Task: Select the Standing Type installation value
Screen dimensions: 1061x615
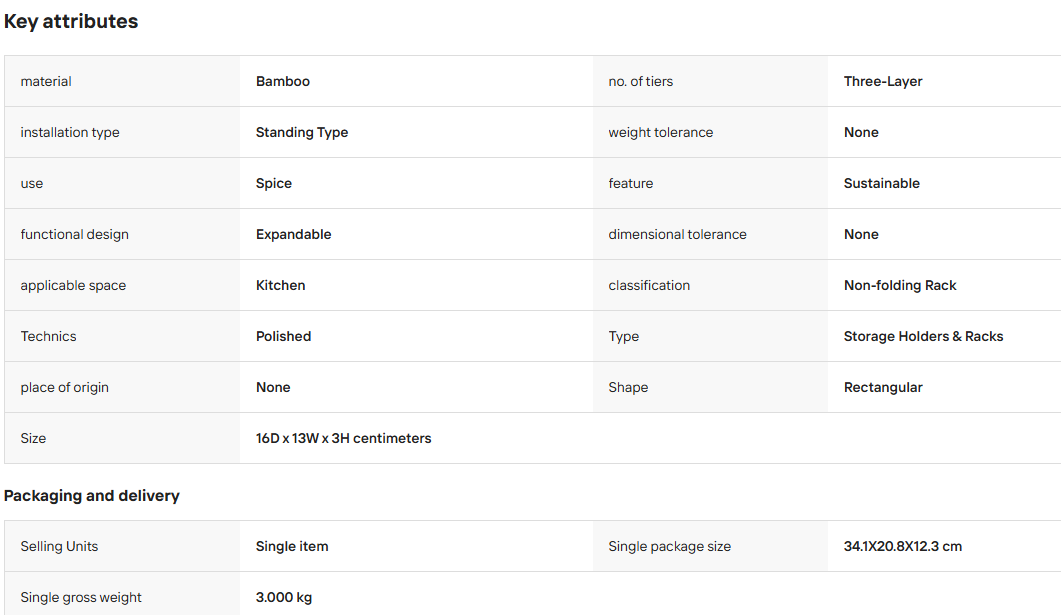Action: (x=302, y=133)
